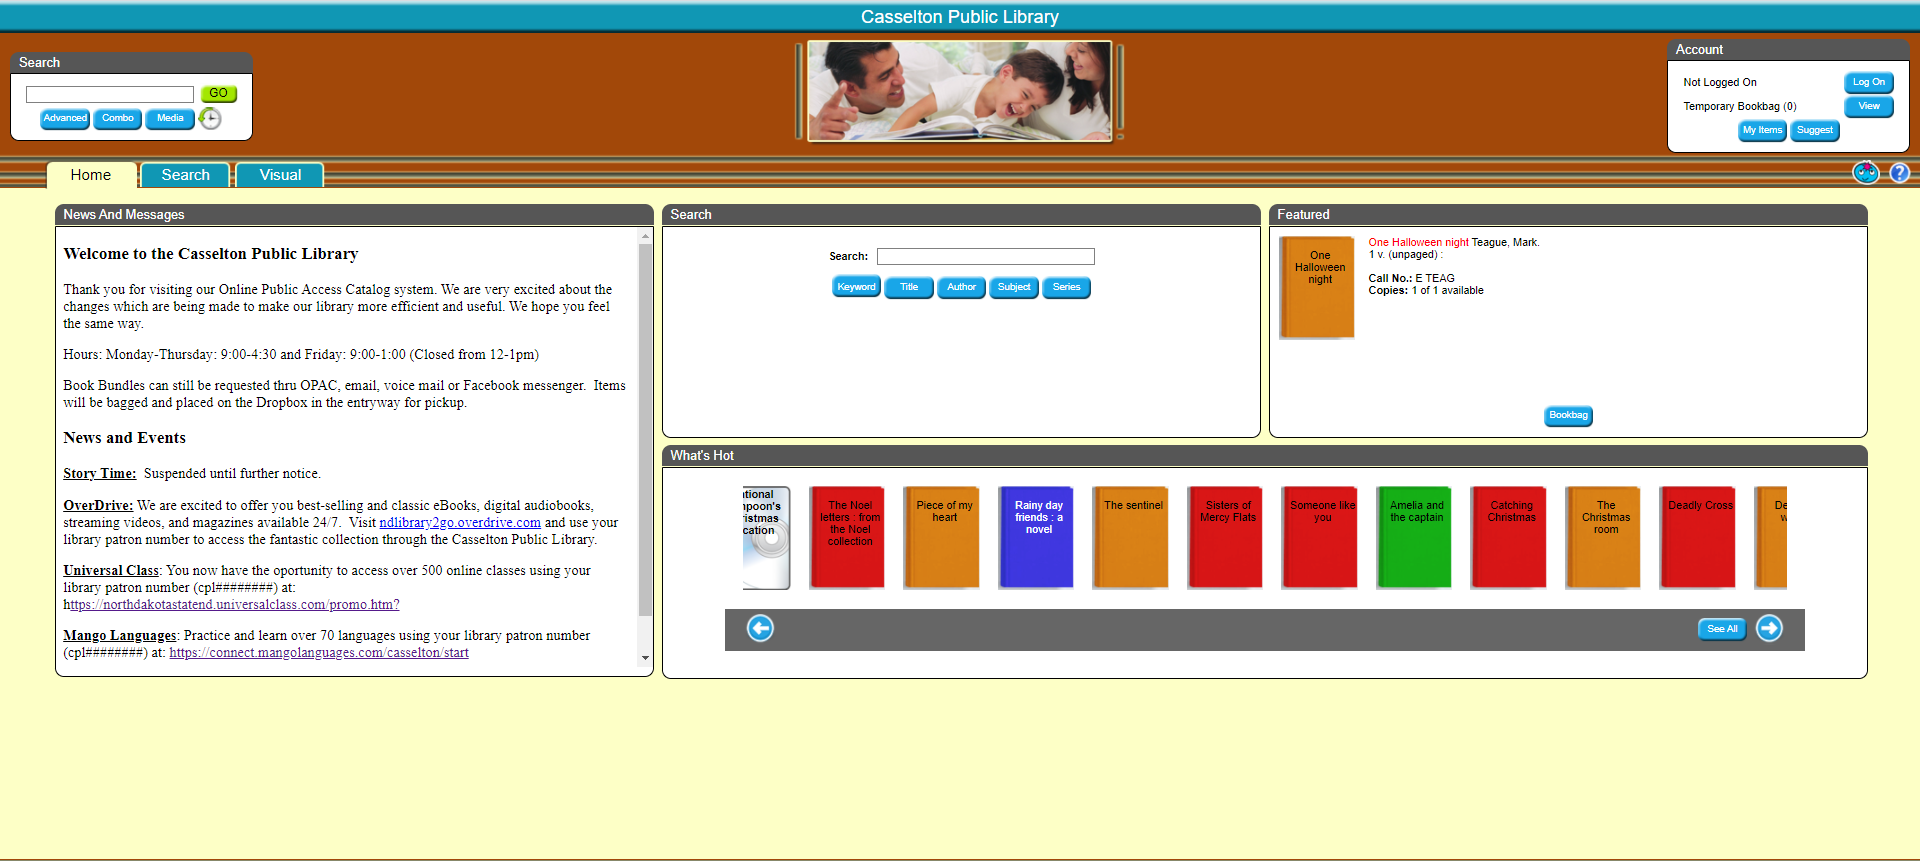Click the search history clock icon
This screenshot has width=1920, height=861.
[210, 119]
